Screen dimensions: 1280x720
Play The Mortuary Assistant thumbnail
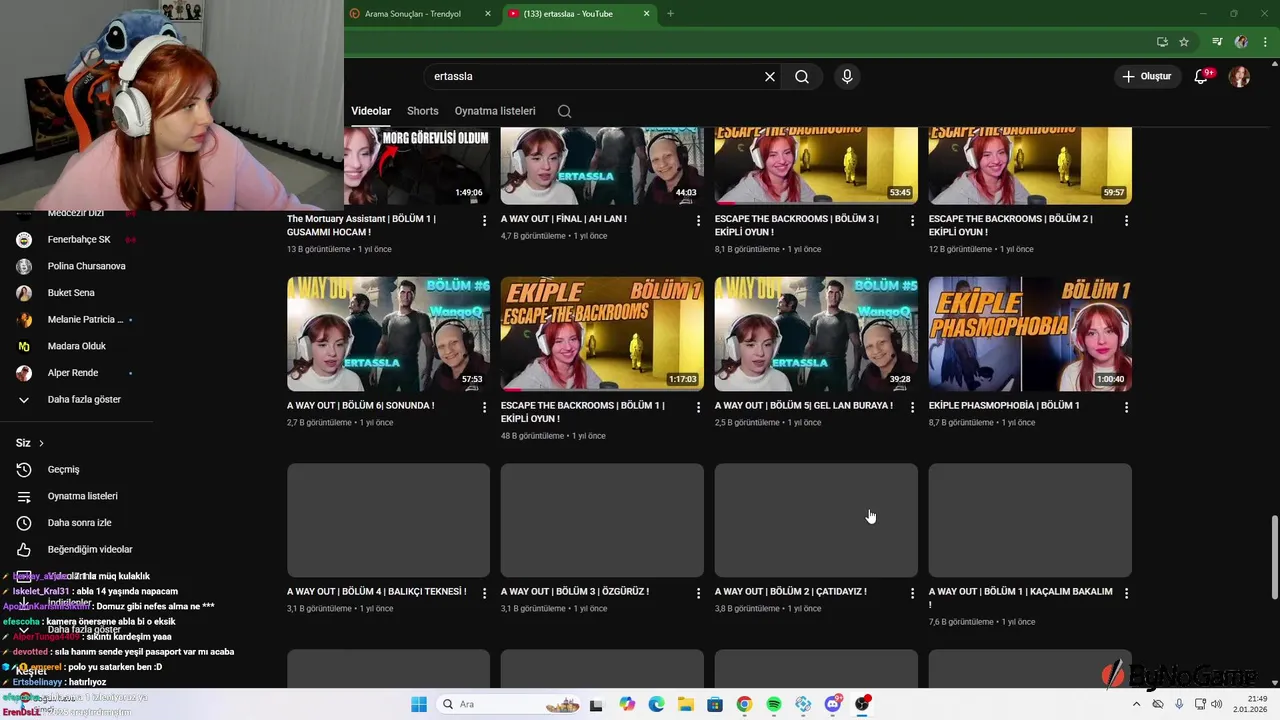pos(417,166)
